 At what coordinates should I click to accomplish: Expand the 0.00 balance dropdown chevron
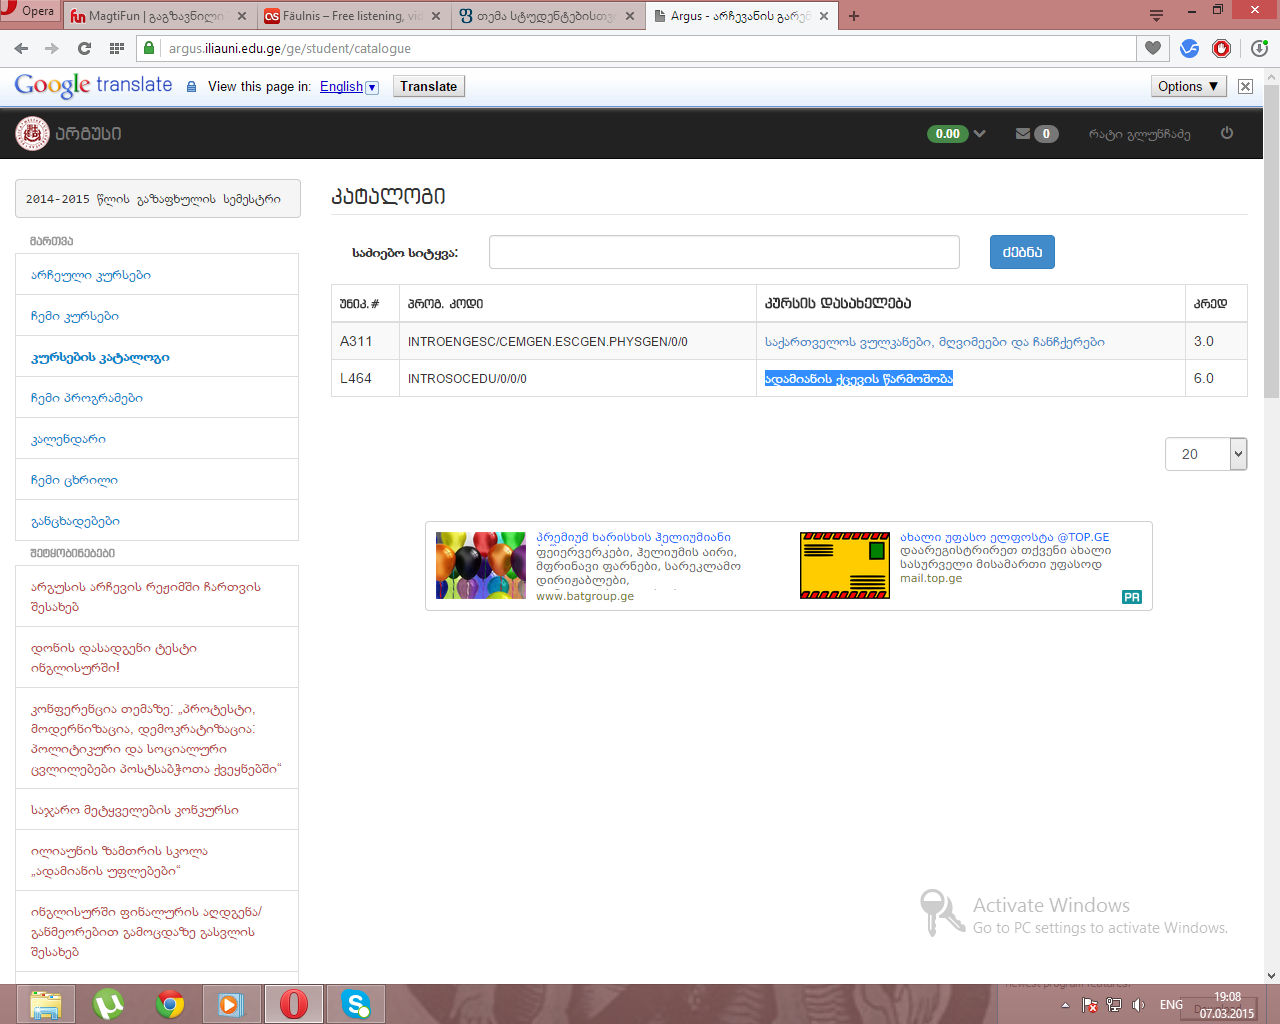(980, 133)
